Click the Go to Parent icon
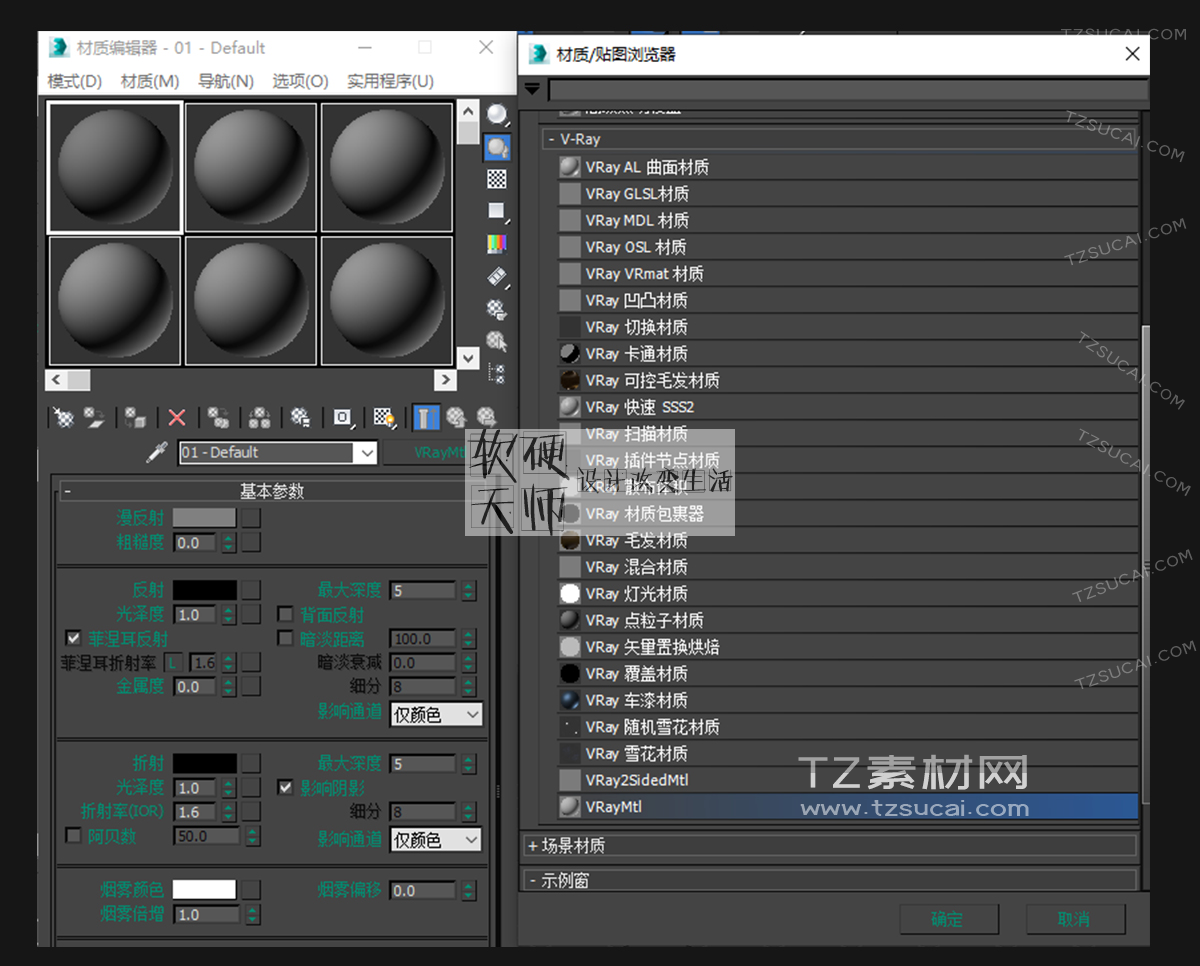This screenshot has width=1200, height=966. click(457, 417)
